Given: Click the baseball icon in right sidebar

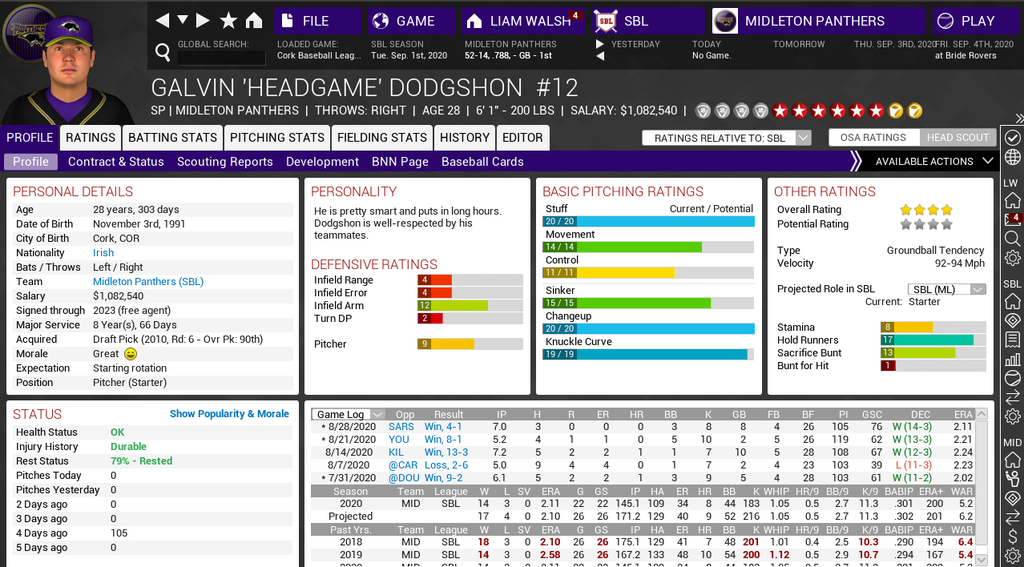Looking at the screenshot, I should 1012,379.
